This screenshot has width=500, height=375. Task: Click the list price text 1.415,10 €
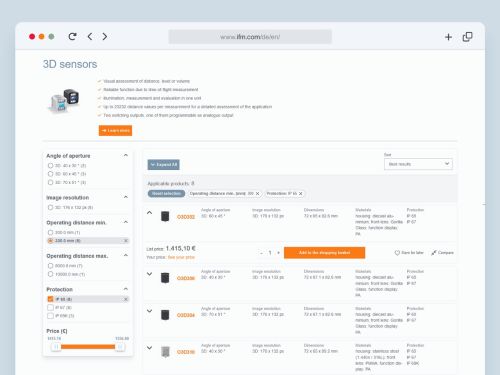[x=181, y=248]
